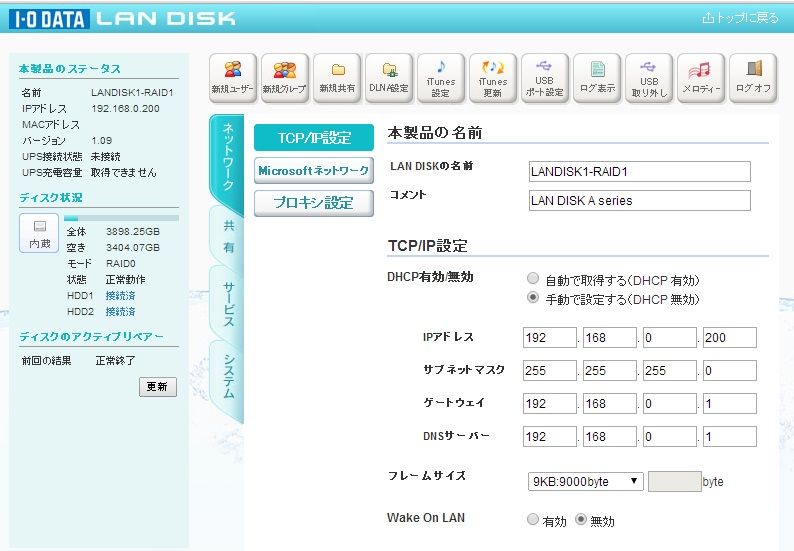Viewport: 794px width, 551px height.
Task: Click the custom frame size byte field
Action: pyautogui.click(x=674, y=482)
